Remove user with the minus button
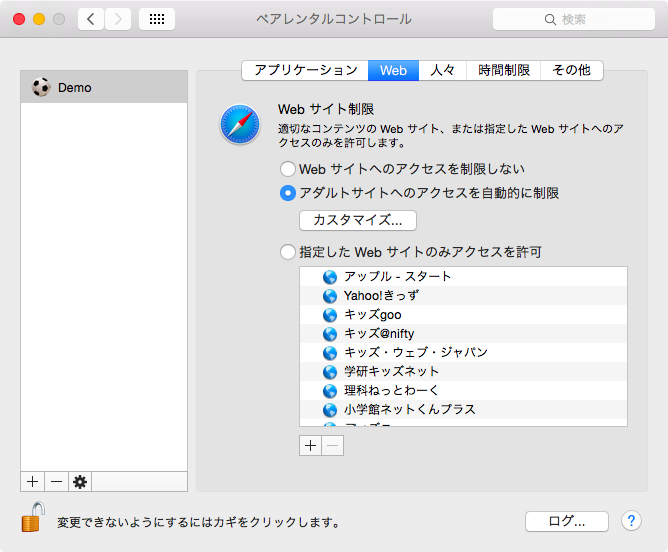 (56, 482)
